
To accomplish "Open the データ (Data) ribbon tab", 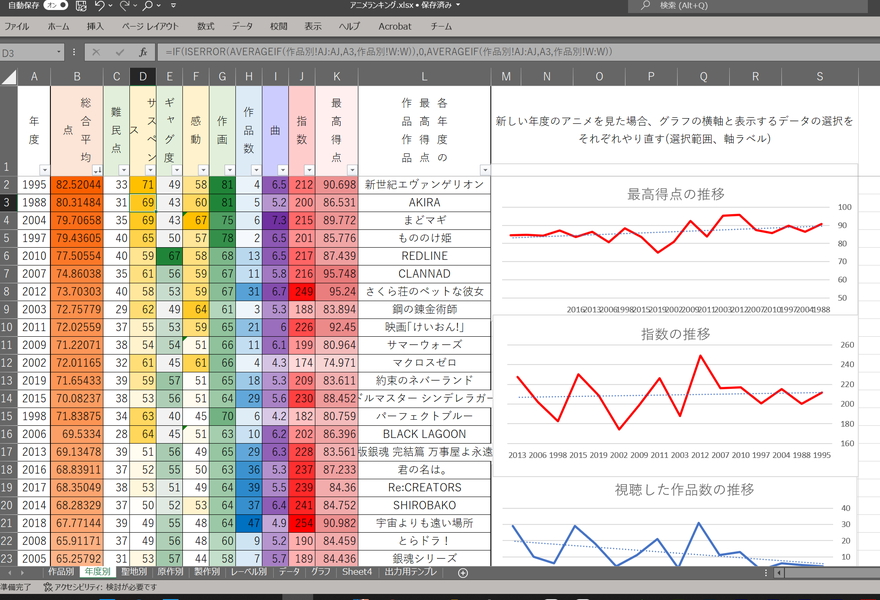I will tap(242, 26).
